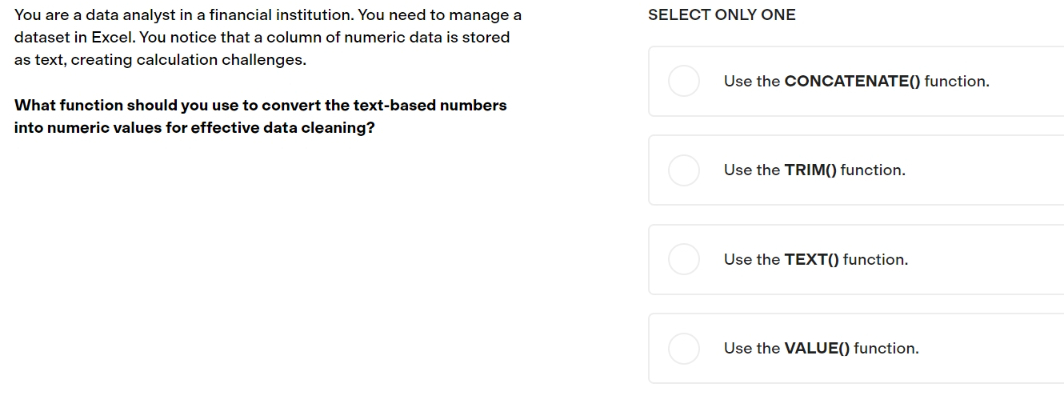Click the bold phrase "into numeric values"
The image size is (1064, 420).
tap(88, 128)
